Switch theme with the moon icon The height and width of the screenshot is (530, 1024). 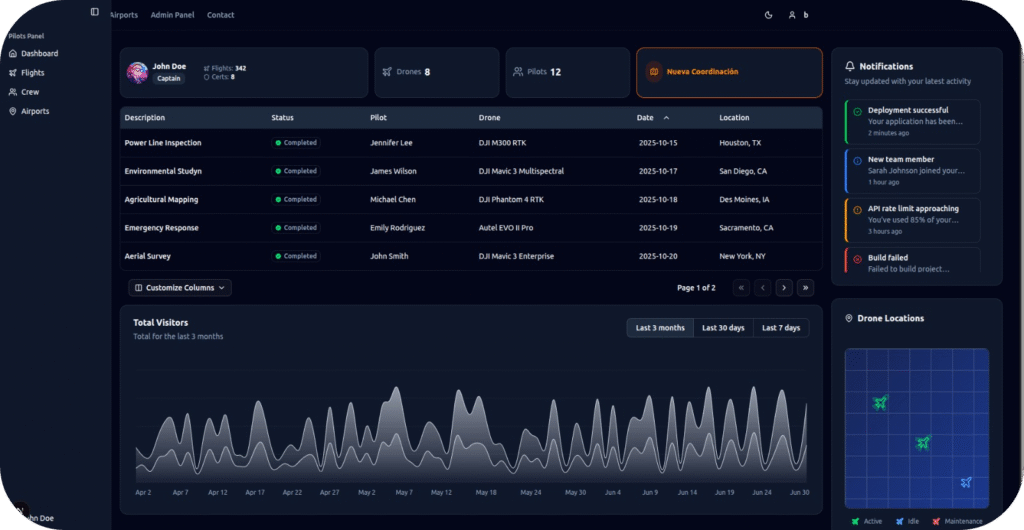(768, 15)
